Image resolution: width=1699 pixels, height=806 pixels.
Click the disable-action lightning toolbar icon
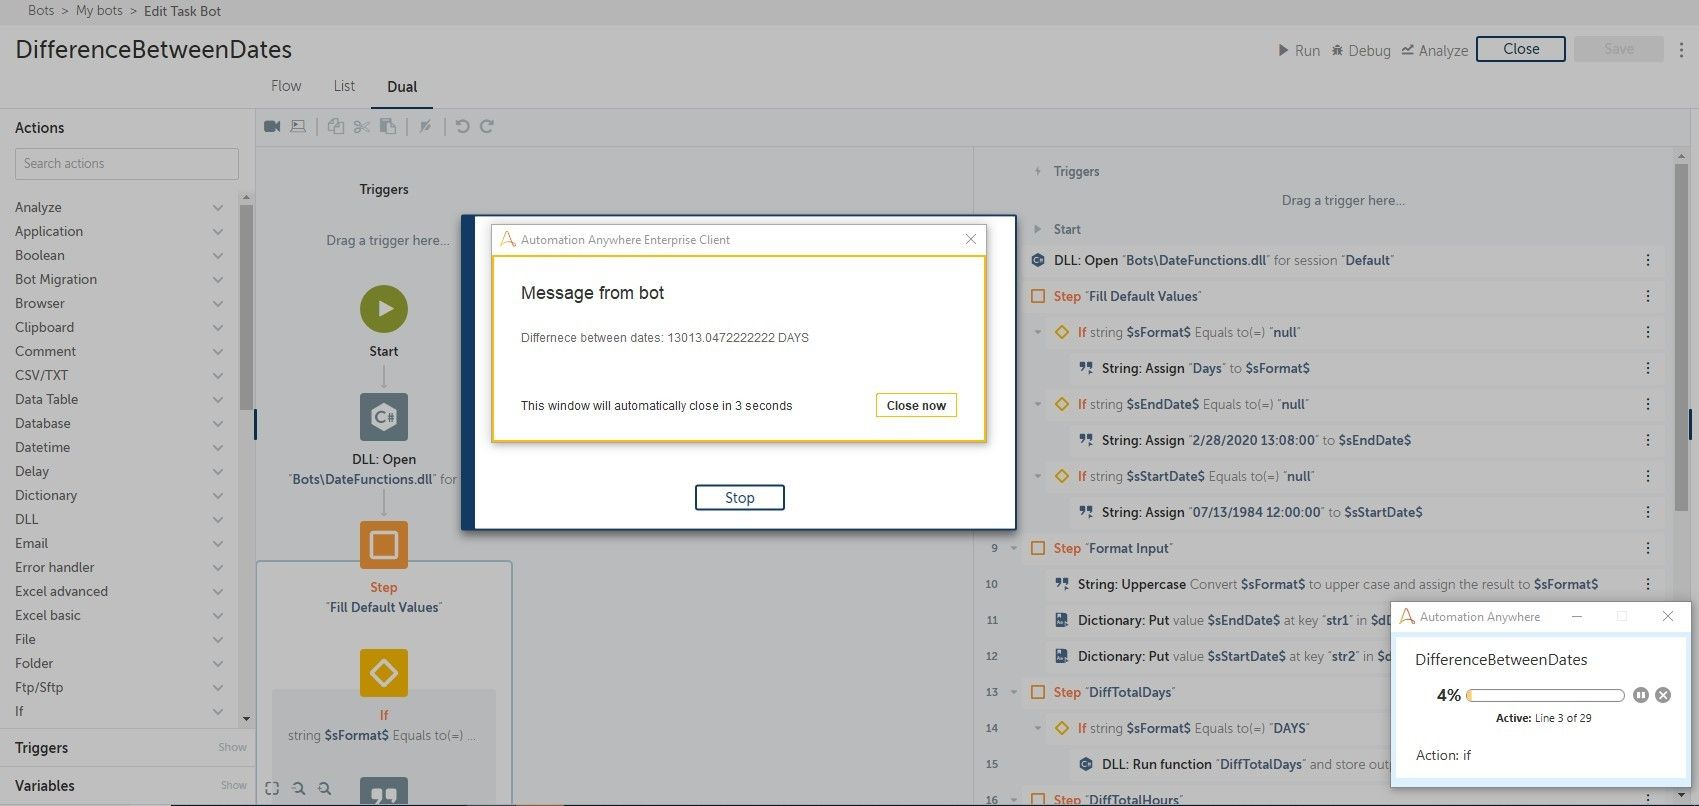point(425,126)
